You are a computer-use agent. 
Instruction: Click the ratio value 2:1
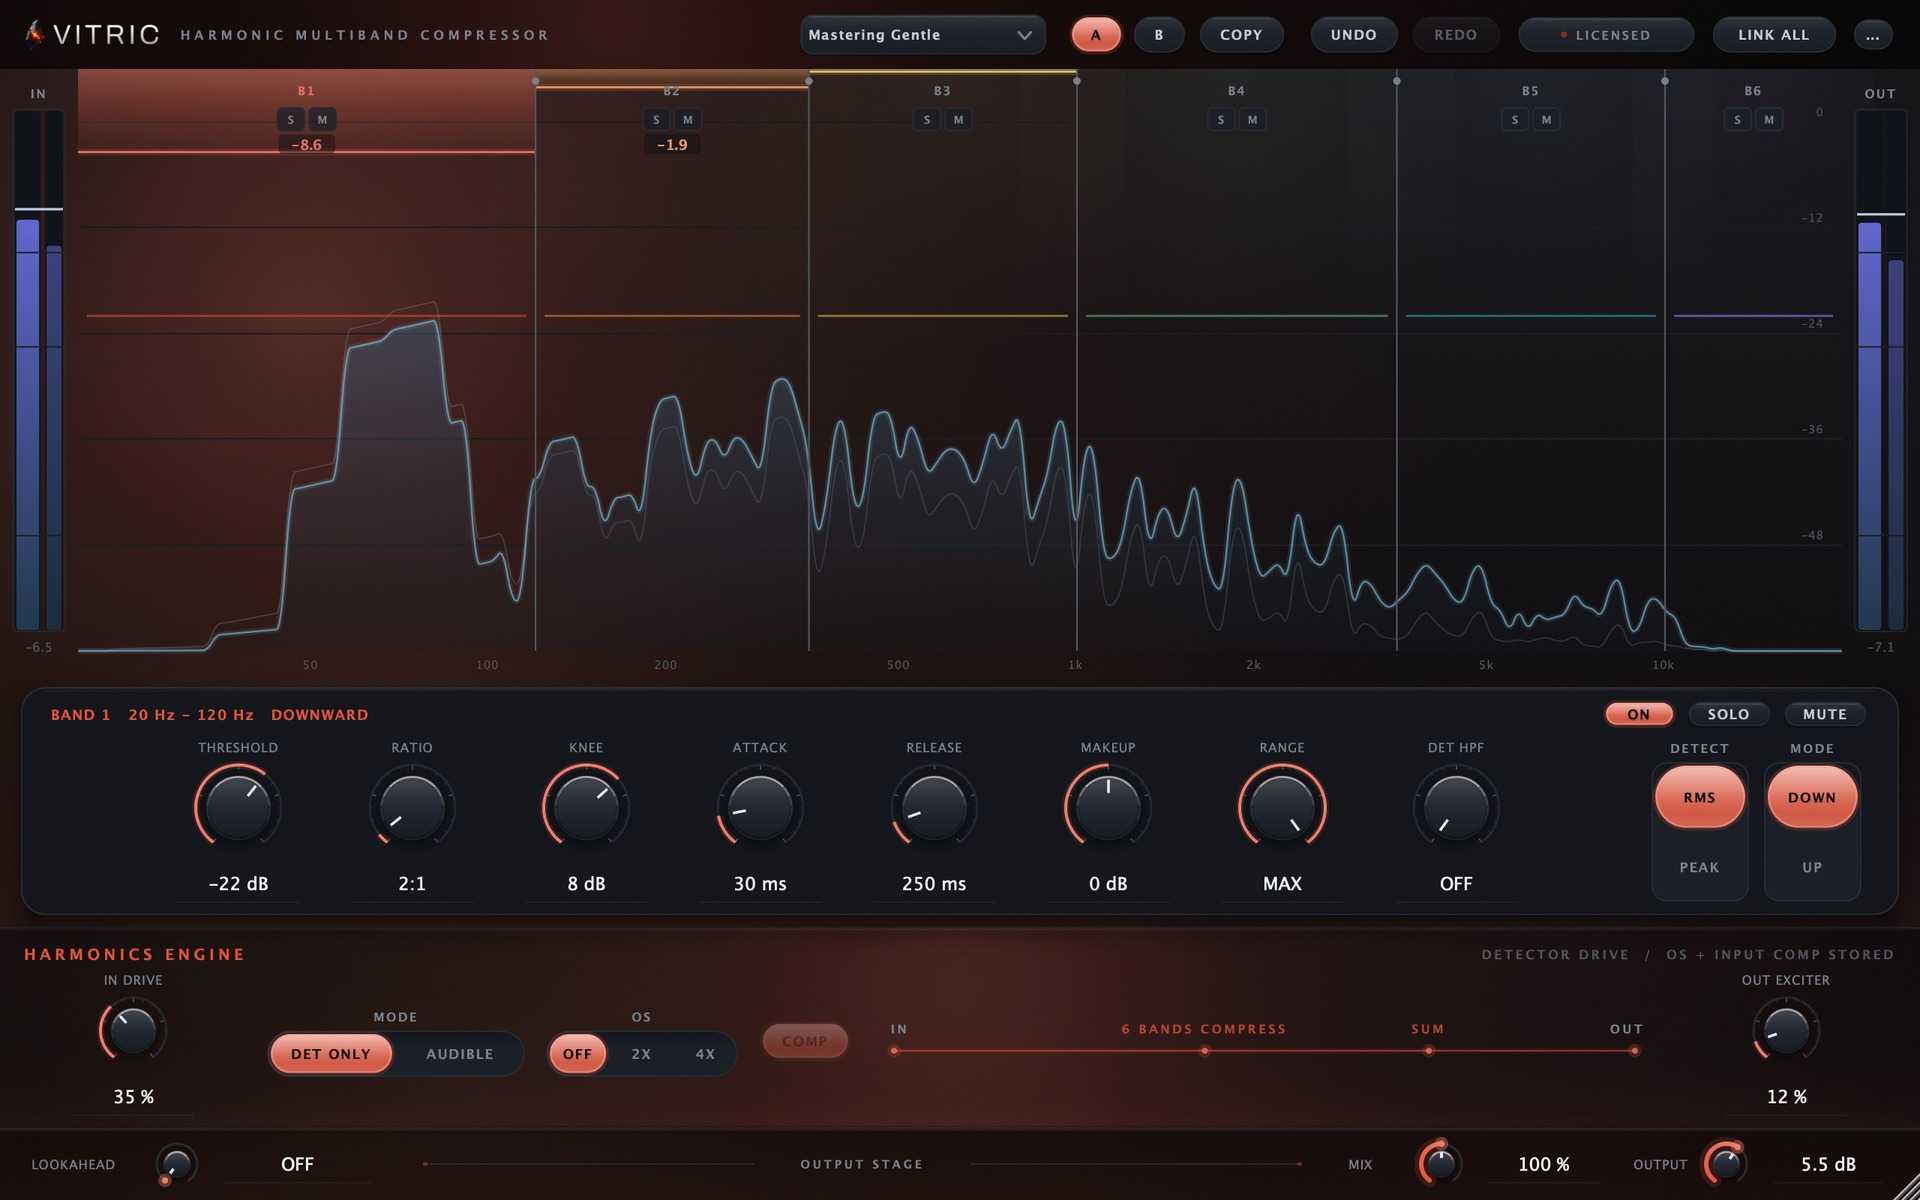(412, 884)
